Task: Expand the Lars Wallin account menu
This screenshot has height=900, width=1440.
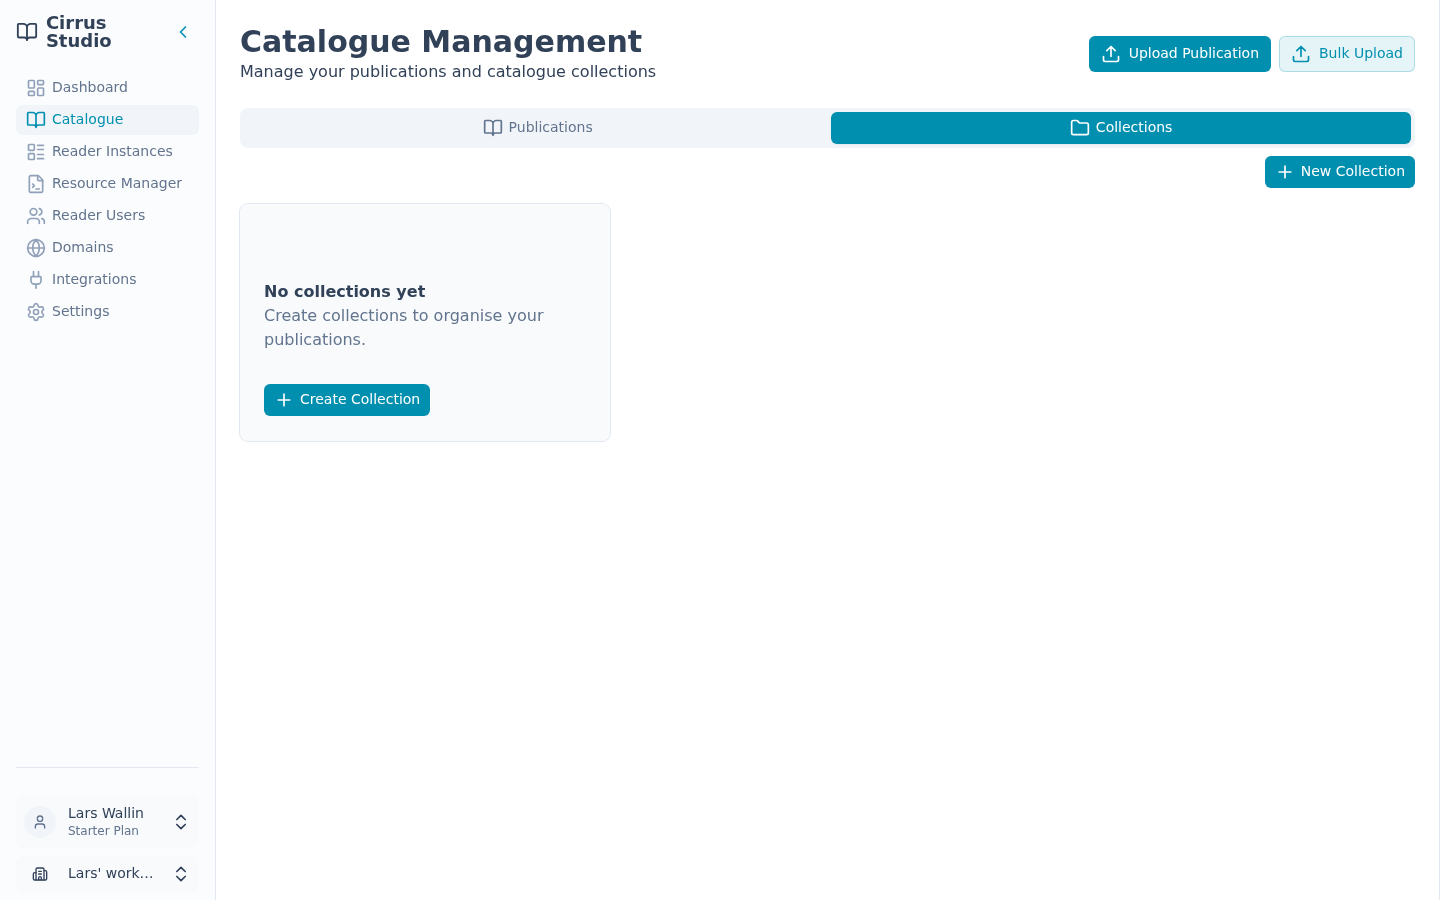Action: 107,822
